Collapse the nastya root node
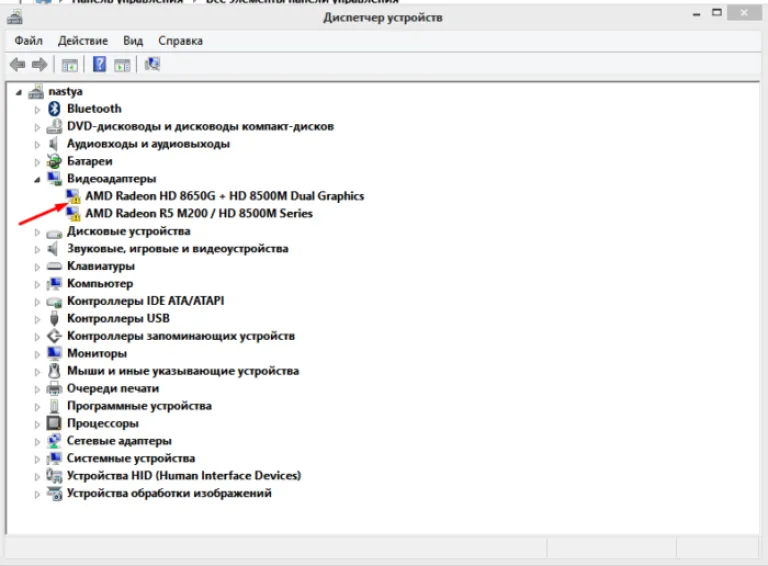The width and height of the screenshot is (768, 566). pos(19,92)
